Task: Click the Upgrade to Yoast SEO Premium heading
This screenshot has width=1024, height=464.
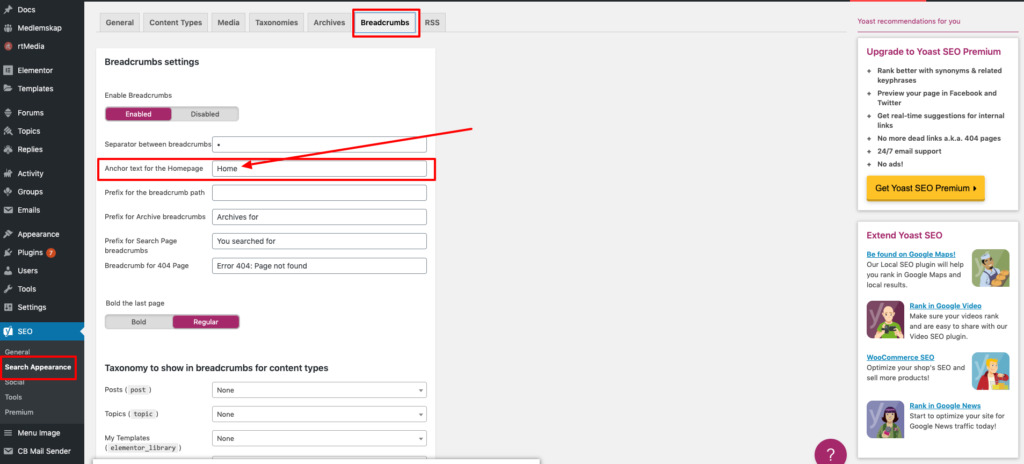Action: click(x=933, y=52)
